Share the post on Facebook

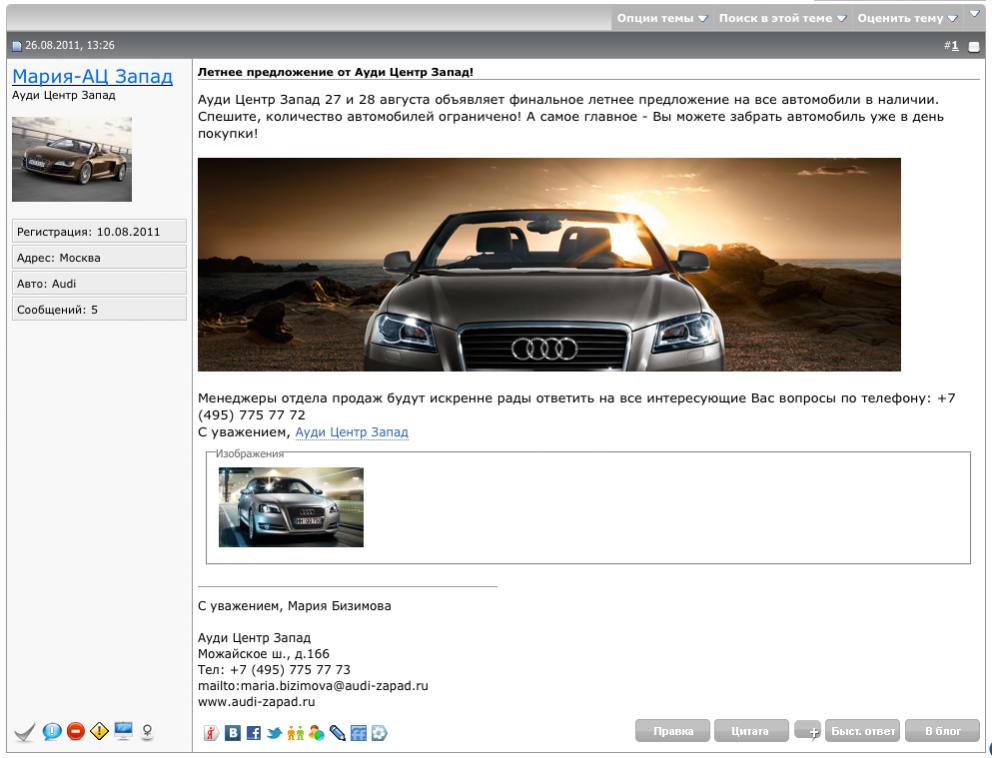coord(254,733)
